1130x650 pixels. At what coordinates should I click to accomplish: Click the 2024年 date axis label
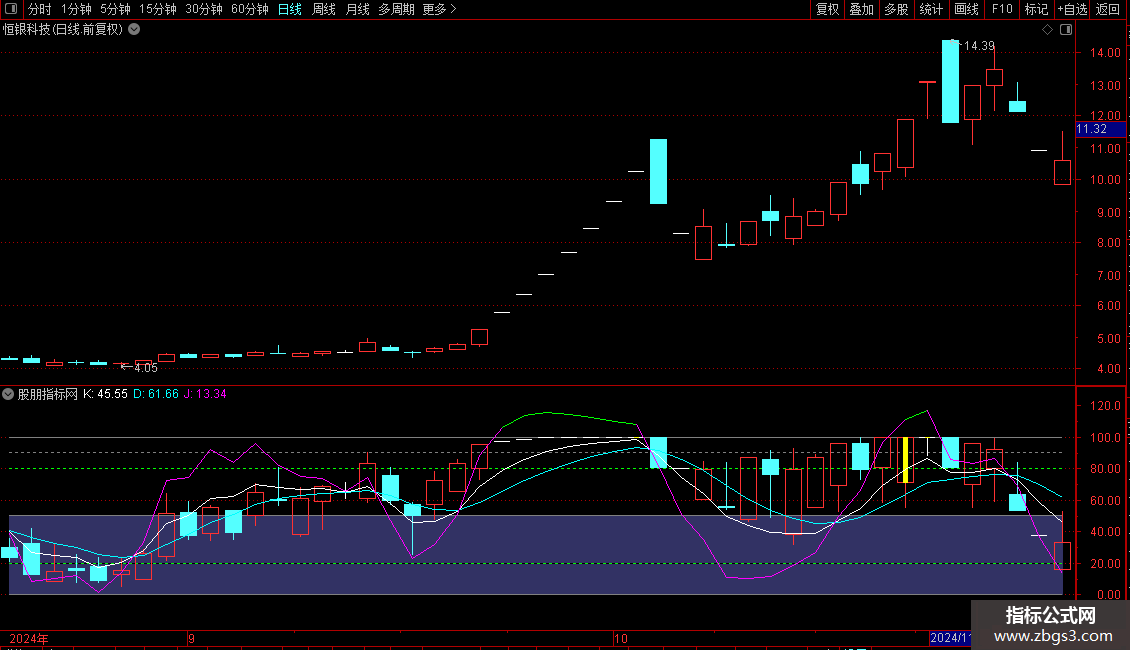pyautogui.click(x=29, y=638)
